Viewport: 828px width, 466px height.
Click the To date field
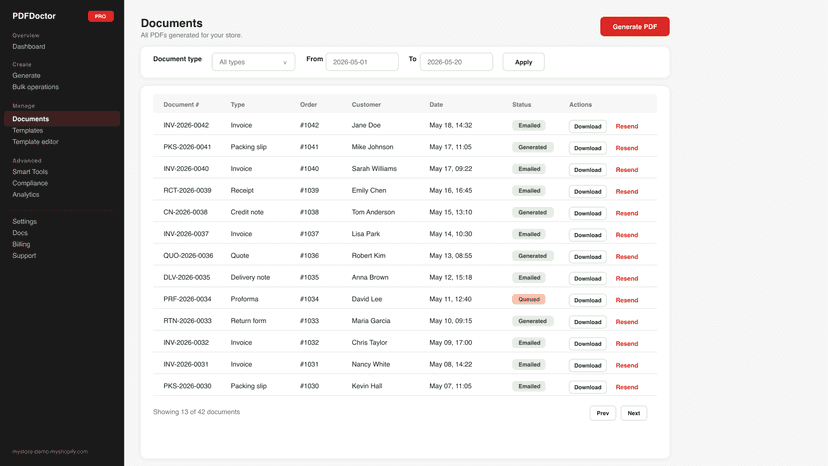[x=456, y=62]
